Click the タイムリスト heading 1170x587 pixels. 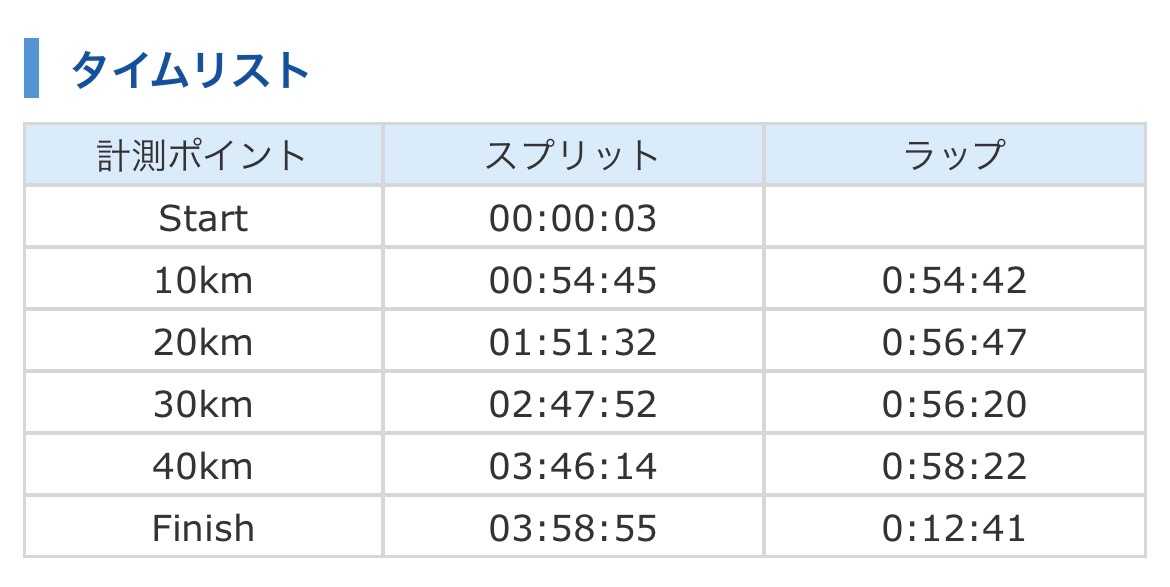[189, 70]
